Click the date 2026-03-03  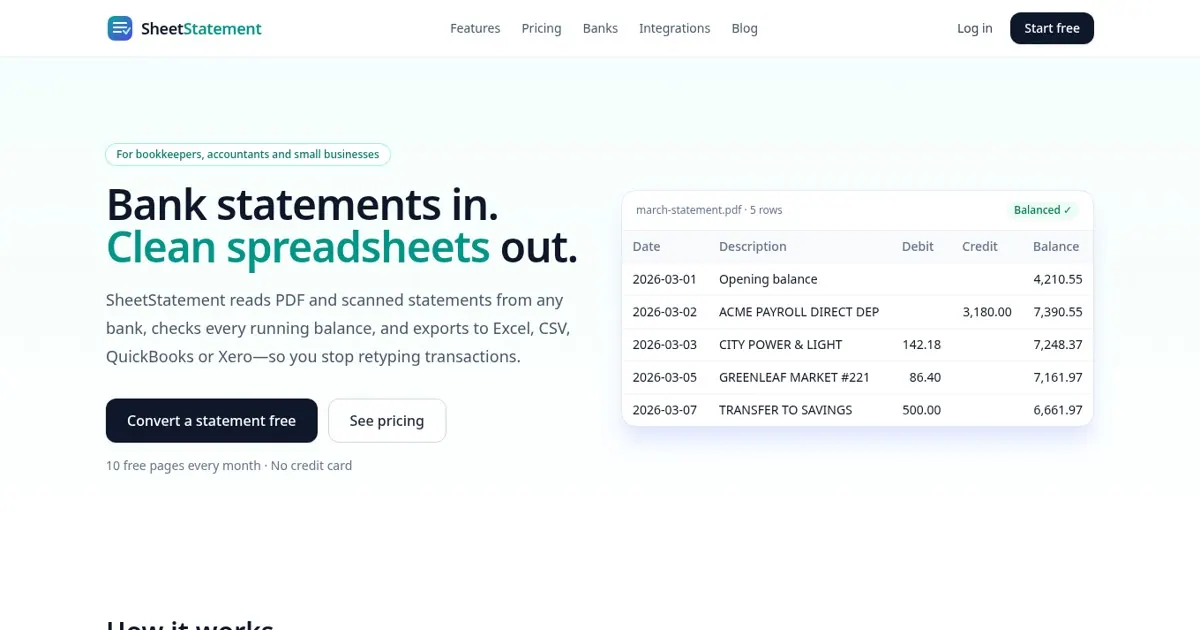pyautogui.click(x=665, y=344)
